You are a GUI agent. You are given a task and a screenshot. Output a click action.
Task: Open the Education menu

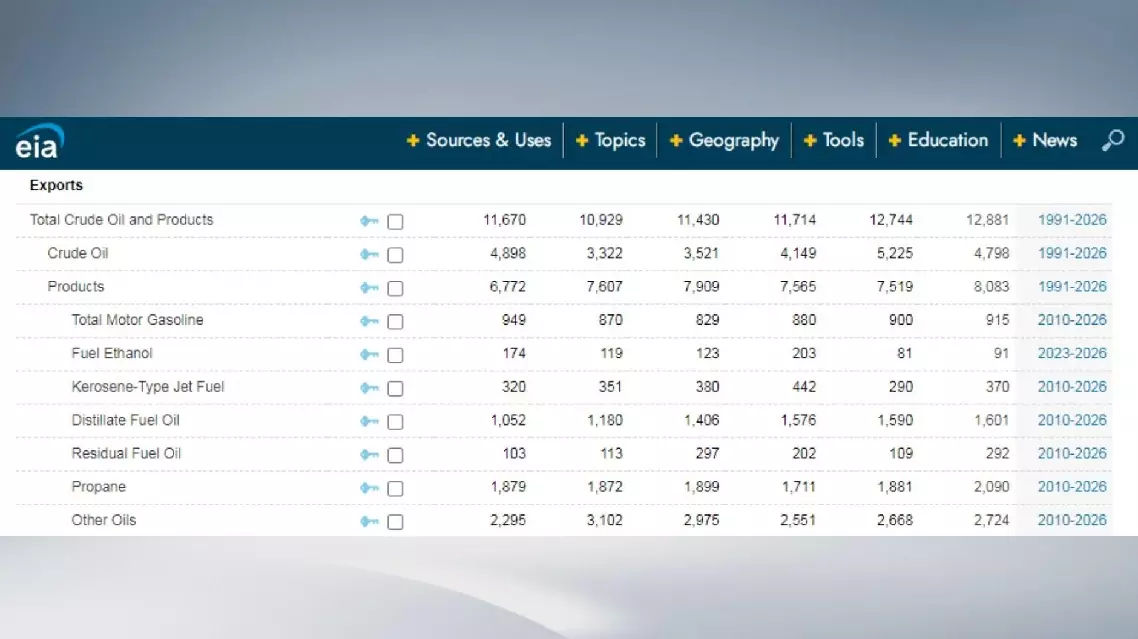938,141
